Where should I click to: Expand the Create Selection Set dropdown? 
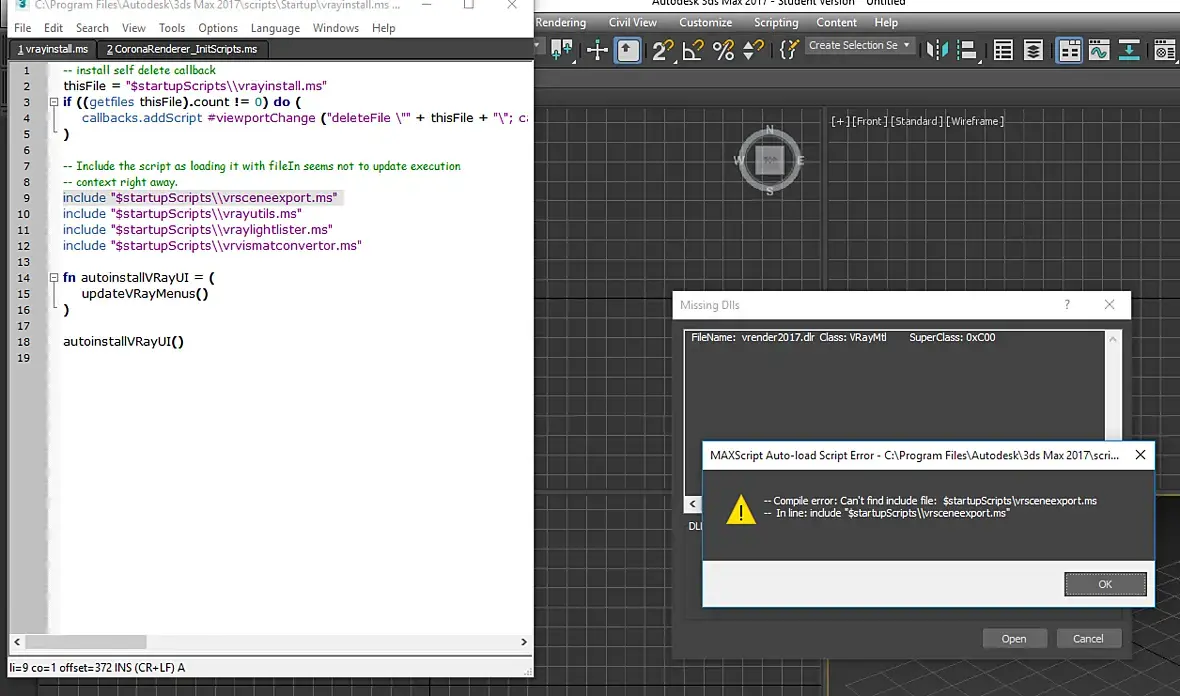pyautogui.click(x=907, y=45)
